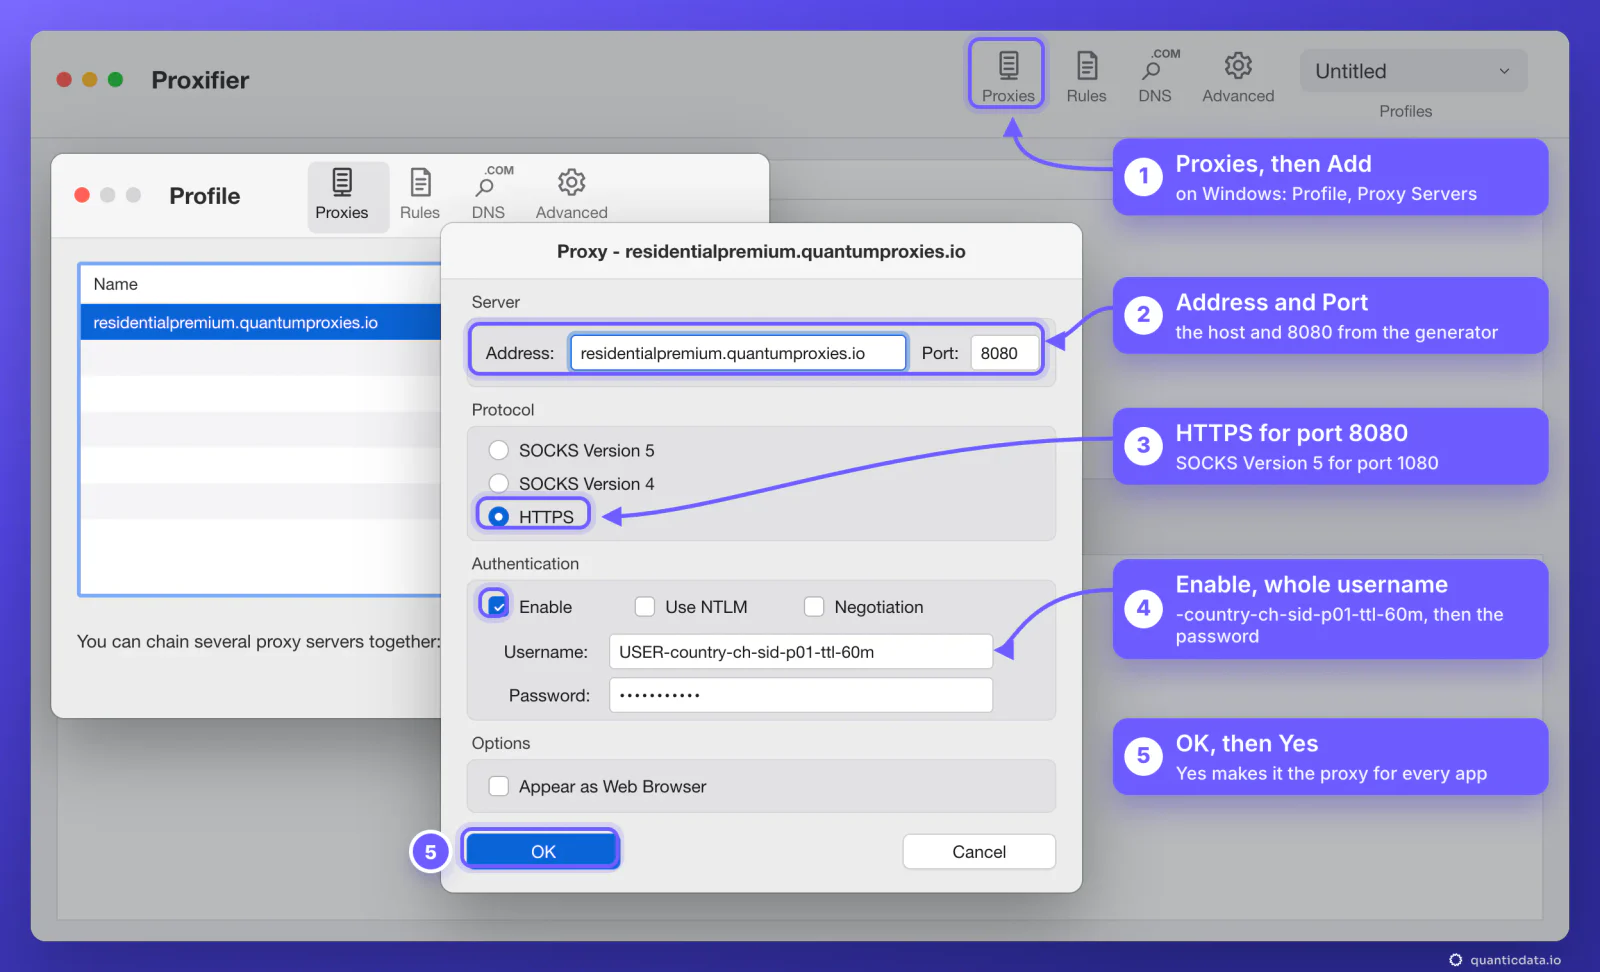Click the Password input field

point(801,695)
